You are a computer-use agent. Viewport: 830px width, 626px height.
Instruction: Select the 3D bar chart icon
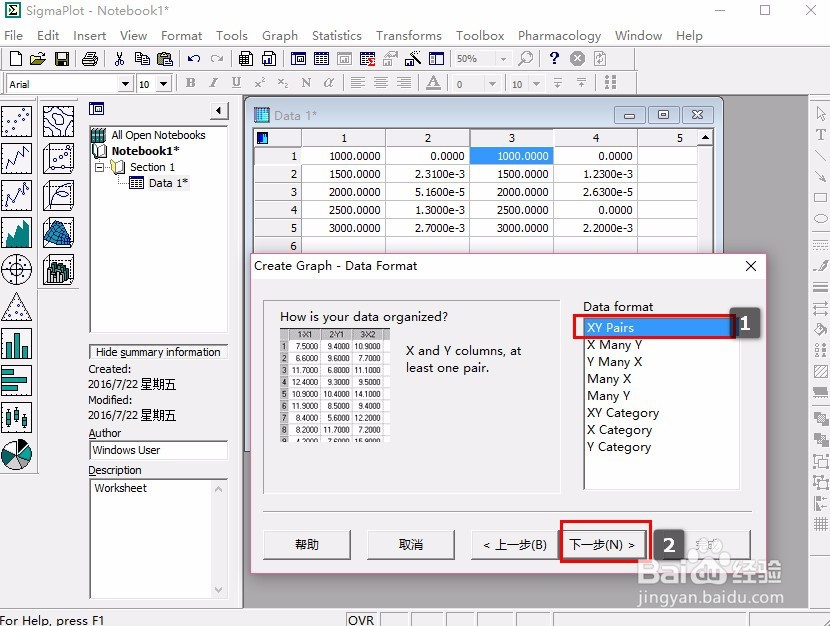58,269
